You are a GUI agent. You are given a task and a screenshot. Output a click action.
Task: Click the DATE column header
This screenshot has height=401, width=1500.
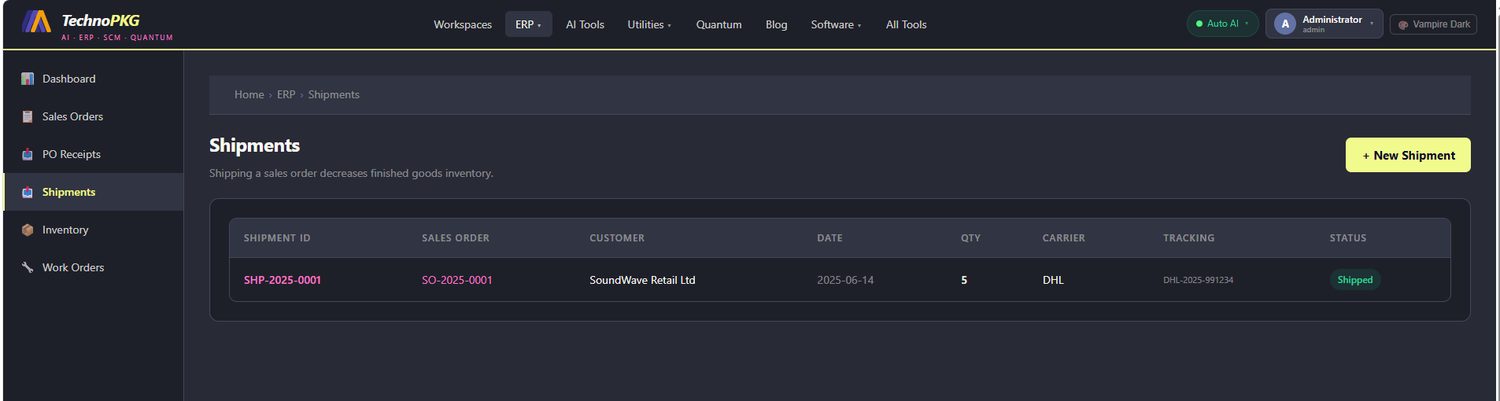pyautogui.click(x=830, y=238)
